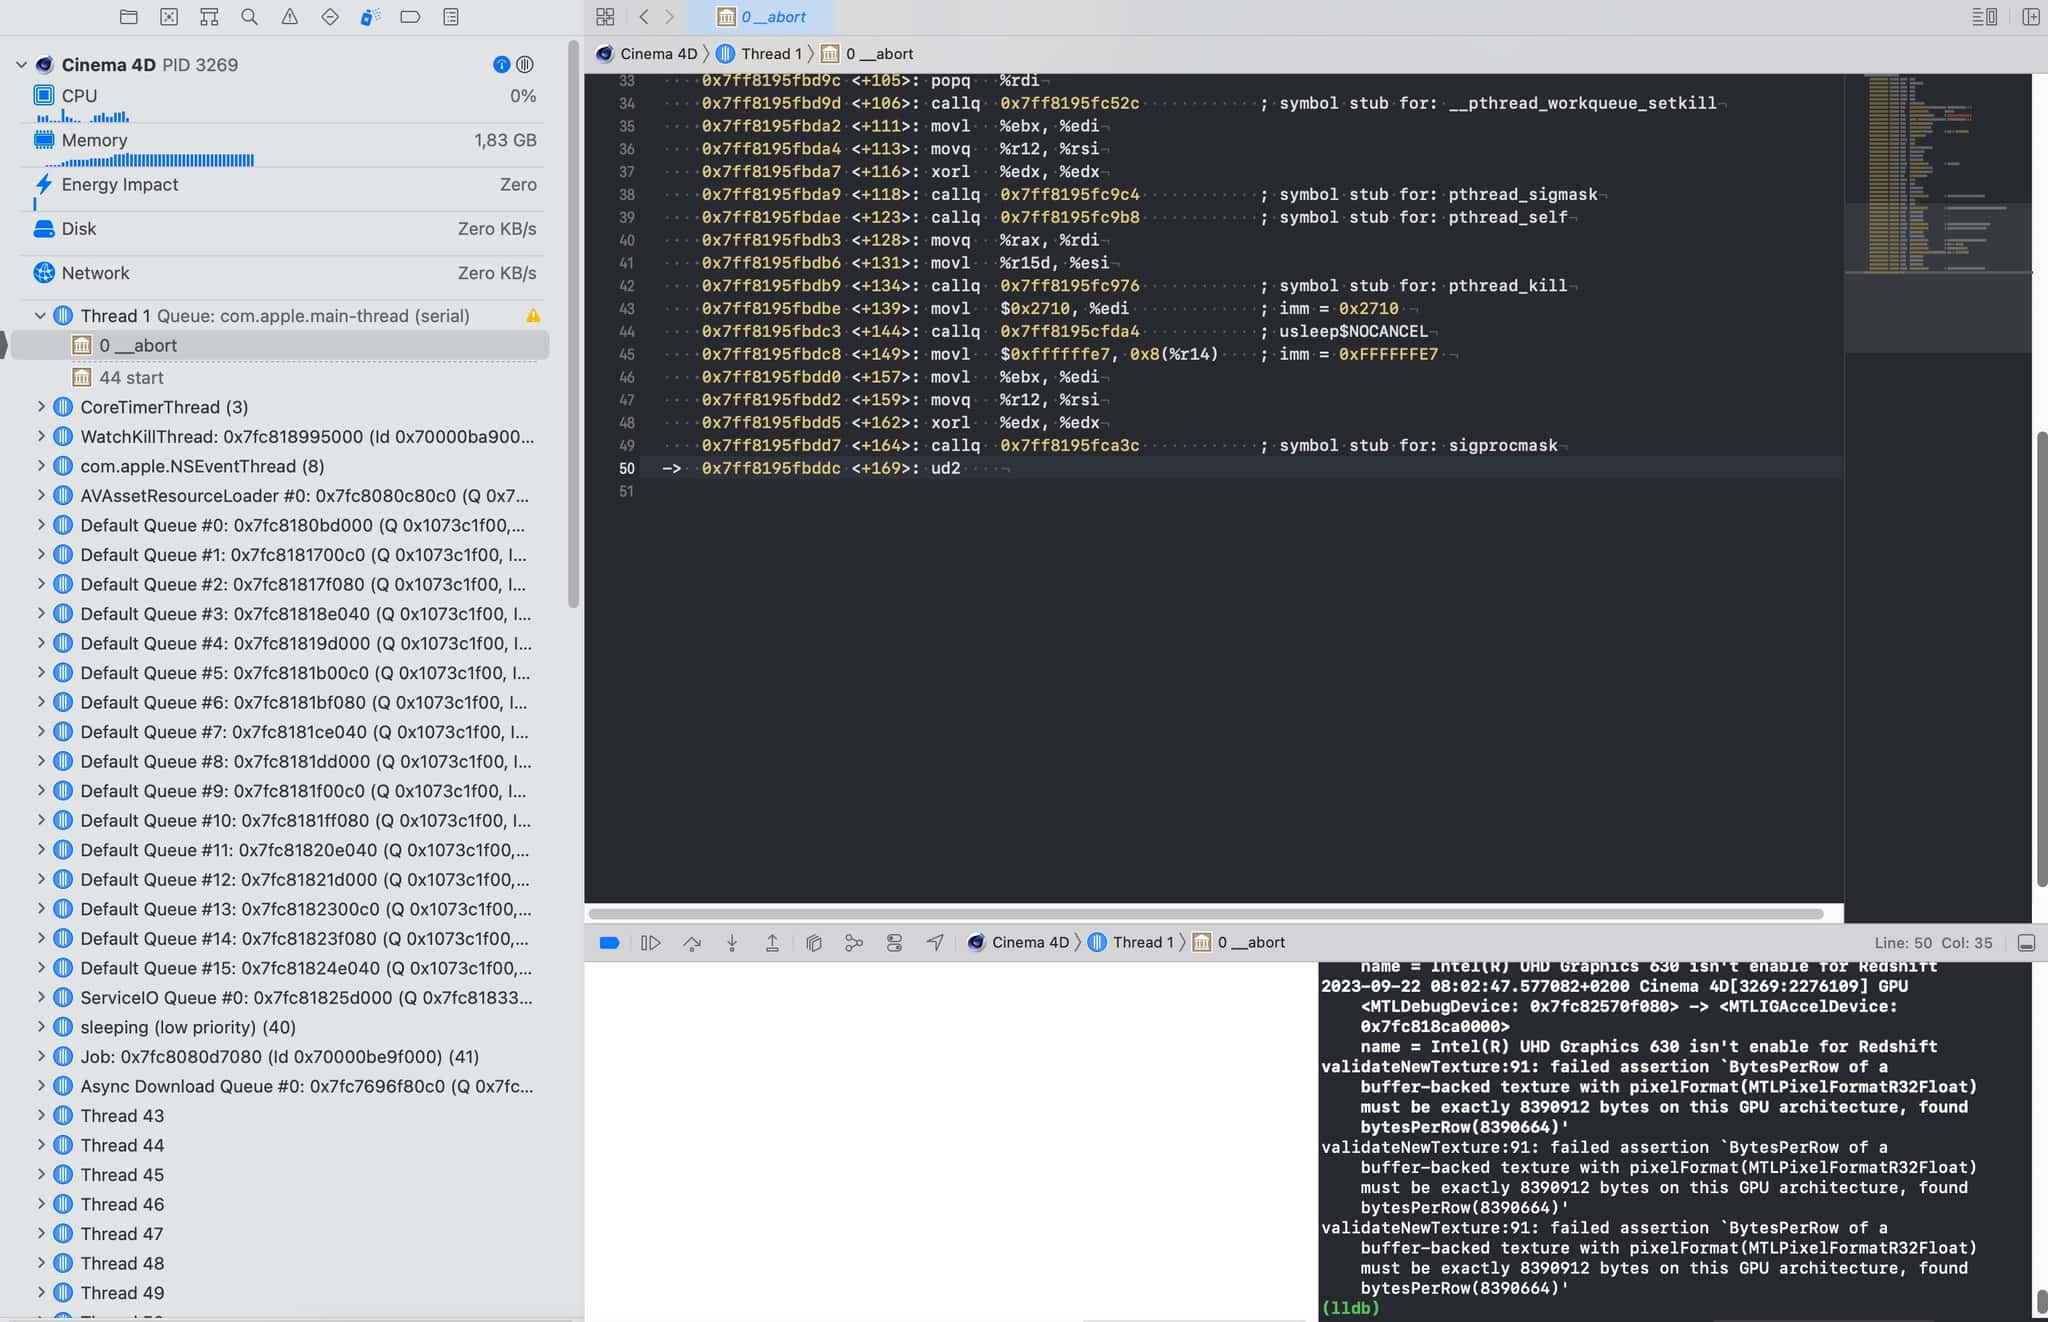Expand the Default Queue #0 thread entry
Viewport: 2048px width, 1322px height.
point(39,525)
